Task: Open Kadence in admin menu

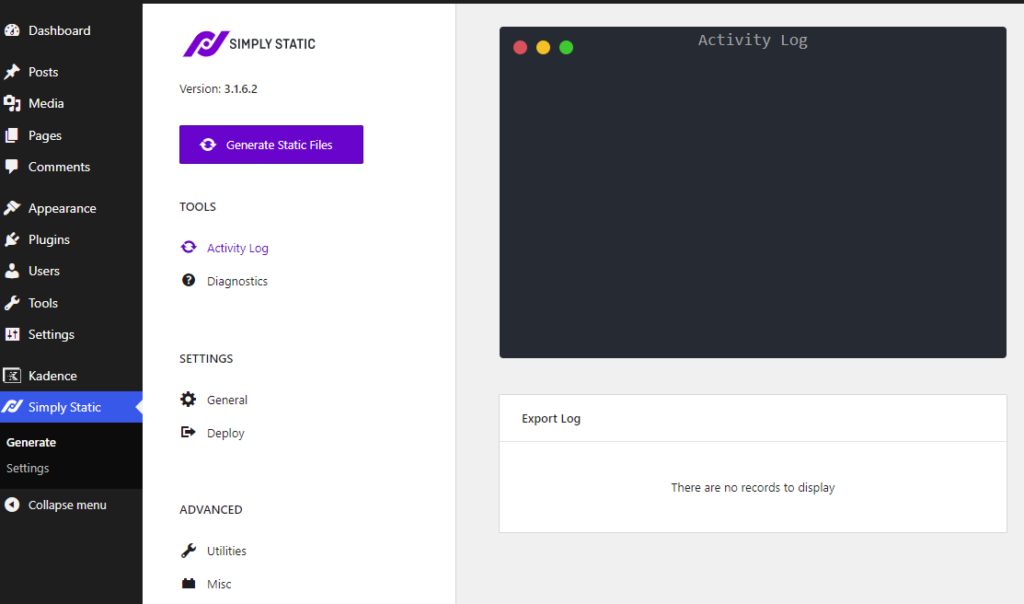Action: (52, 375)
